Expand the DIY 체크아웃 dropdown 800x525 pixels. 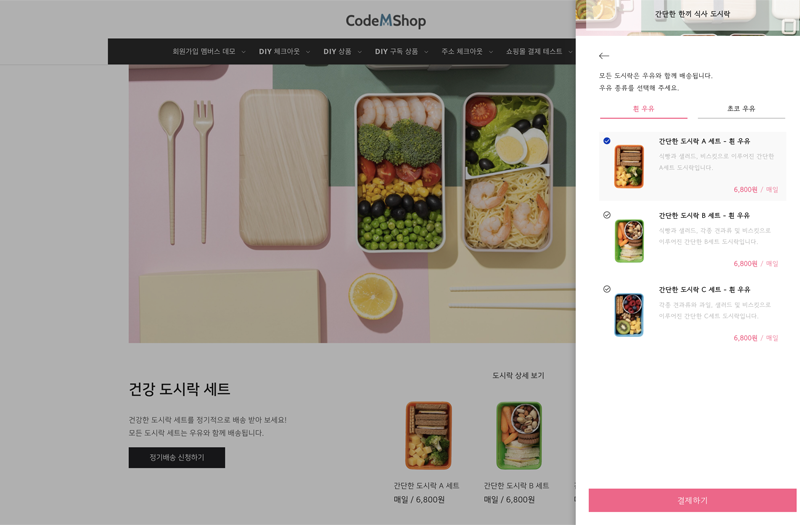coord(284,52)
